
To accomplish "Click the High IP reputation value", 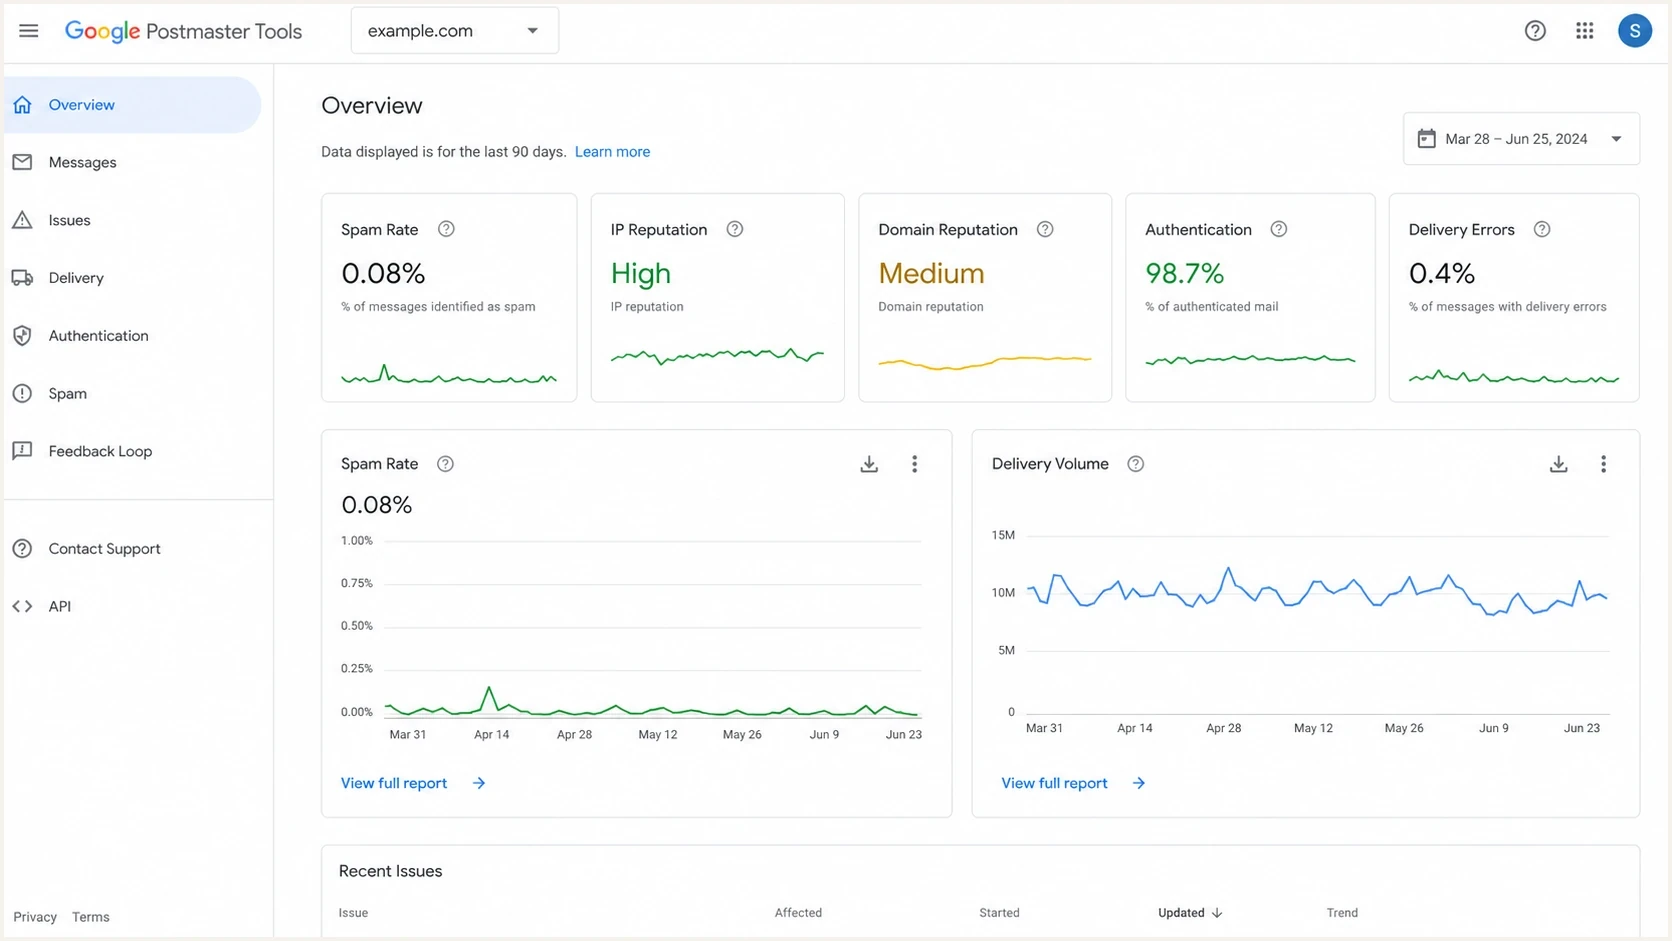I will point(641,273).
